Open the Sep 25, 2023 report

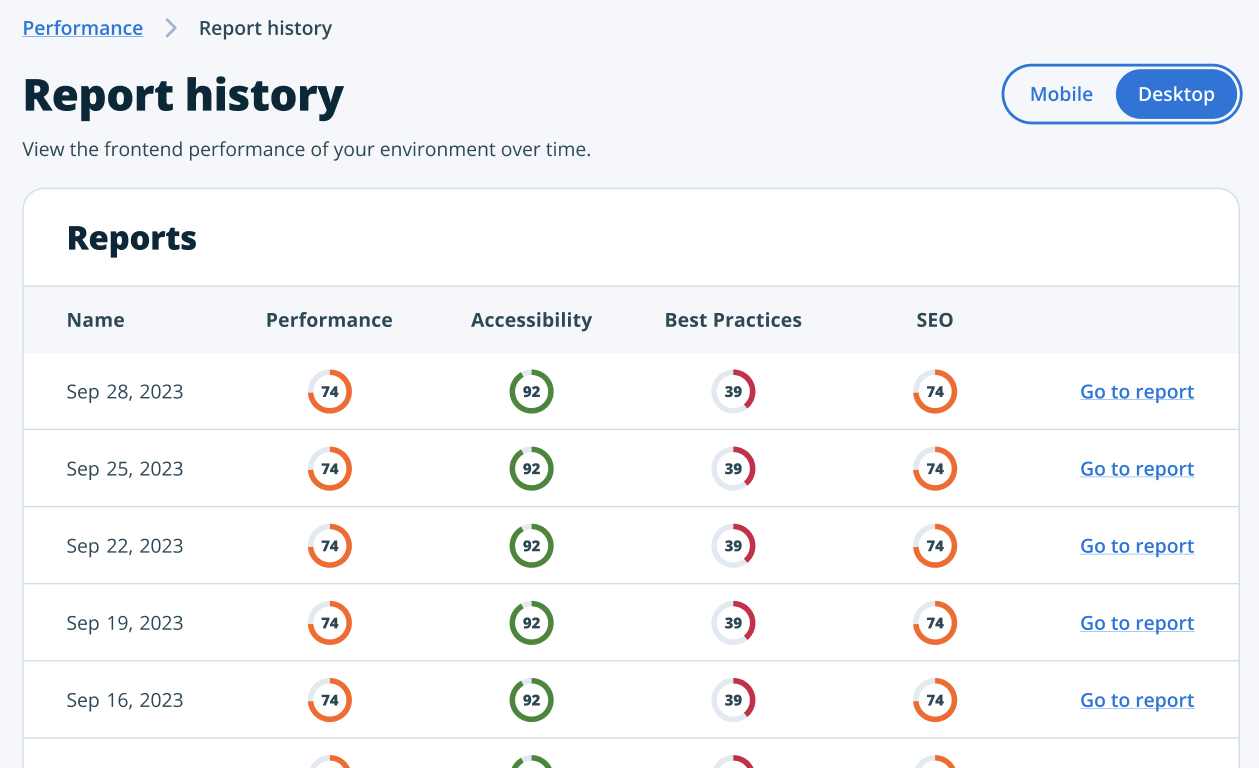(1136, 468)
